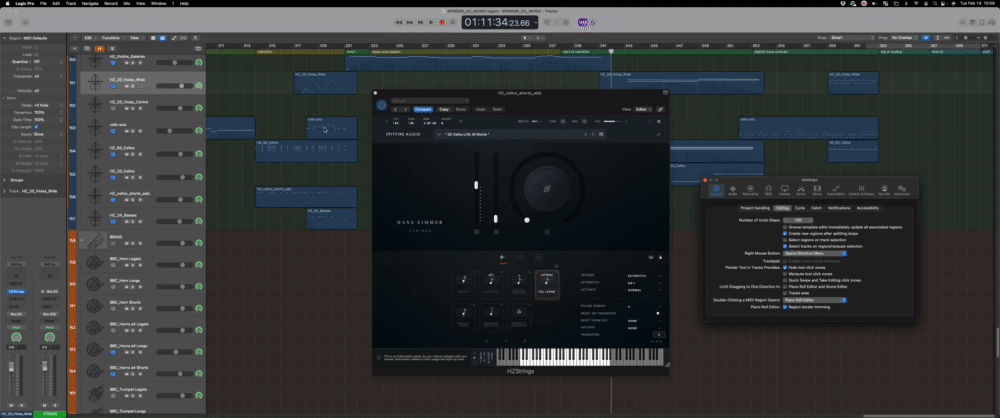Screen dimensions: 1000x418
Task: Click the Rewind transport button
Action: coord(399,22)
